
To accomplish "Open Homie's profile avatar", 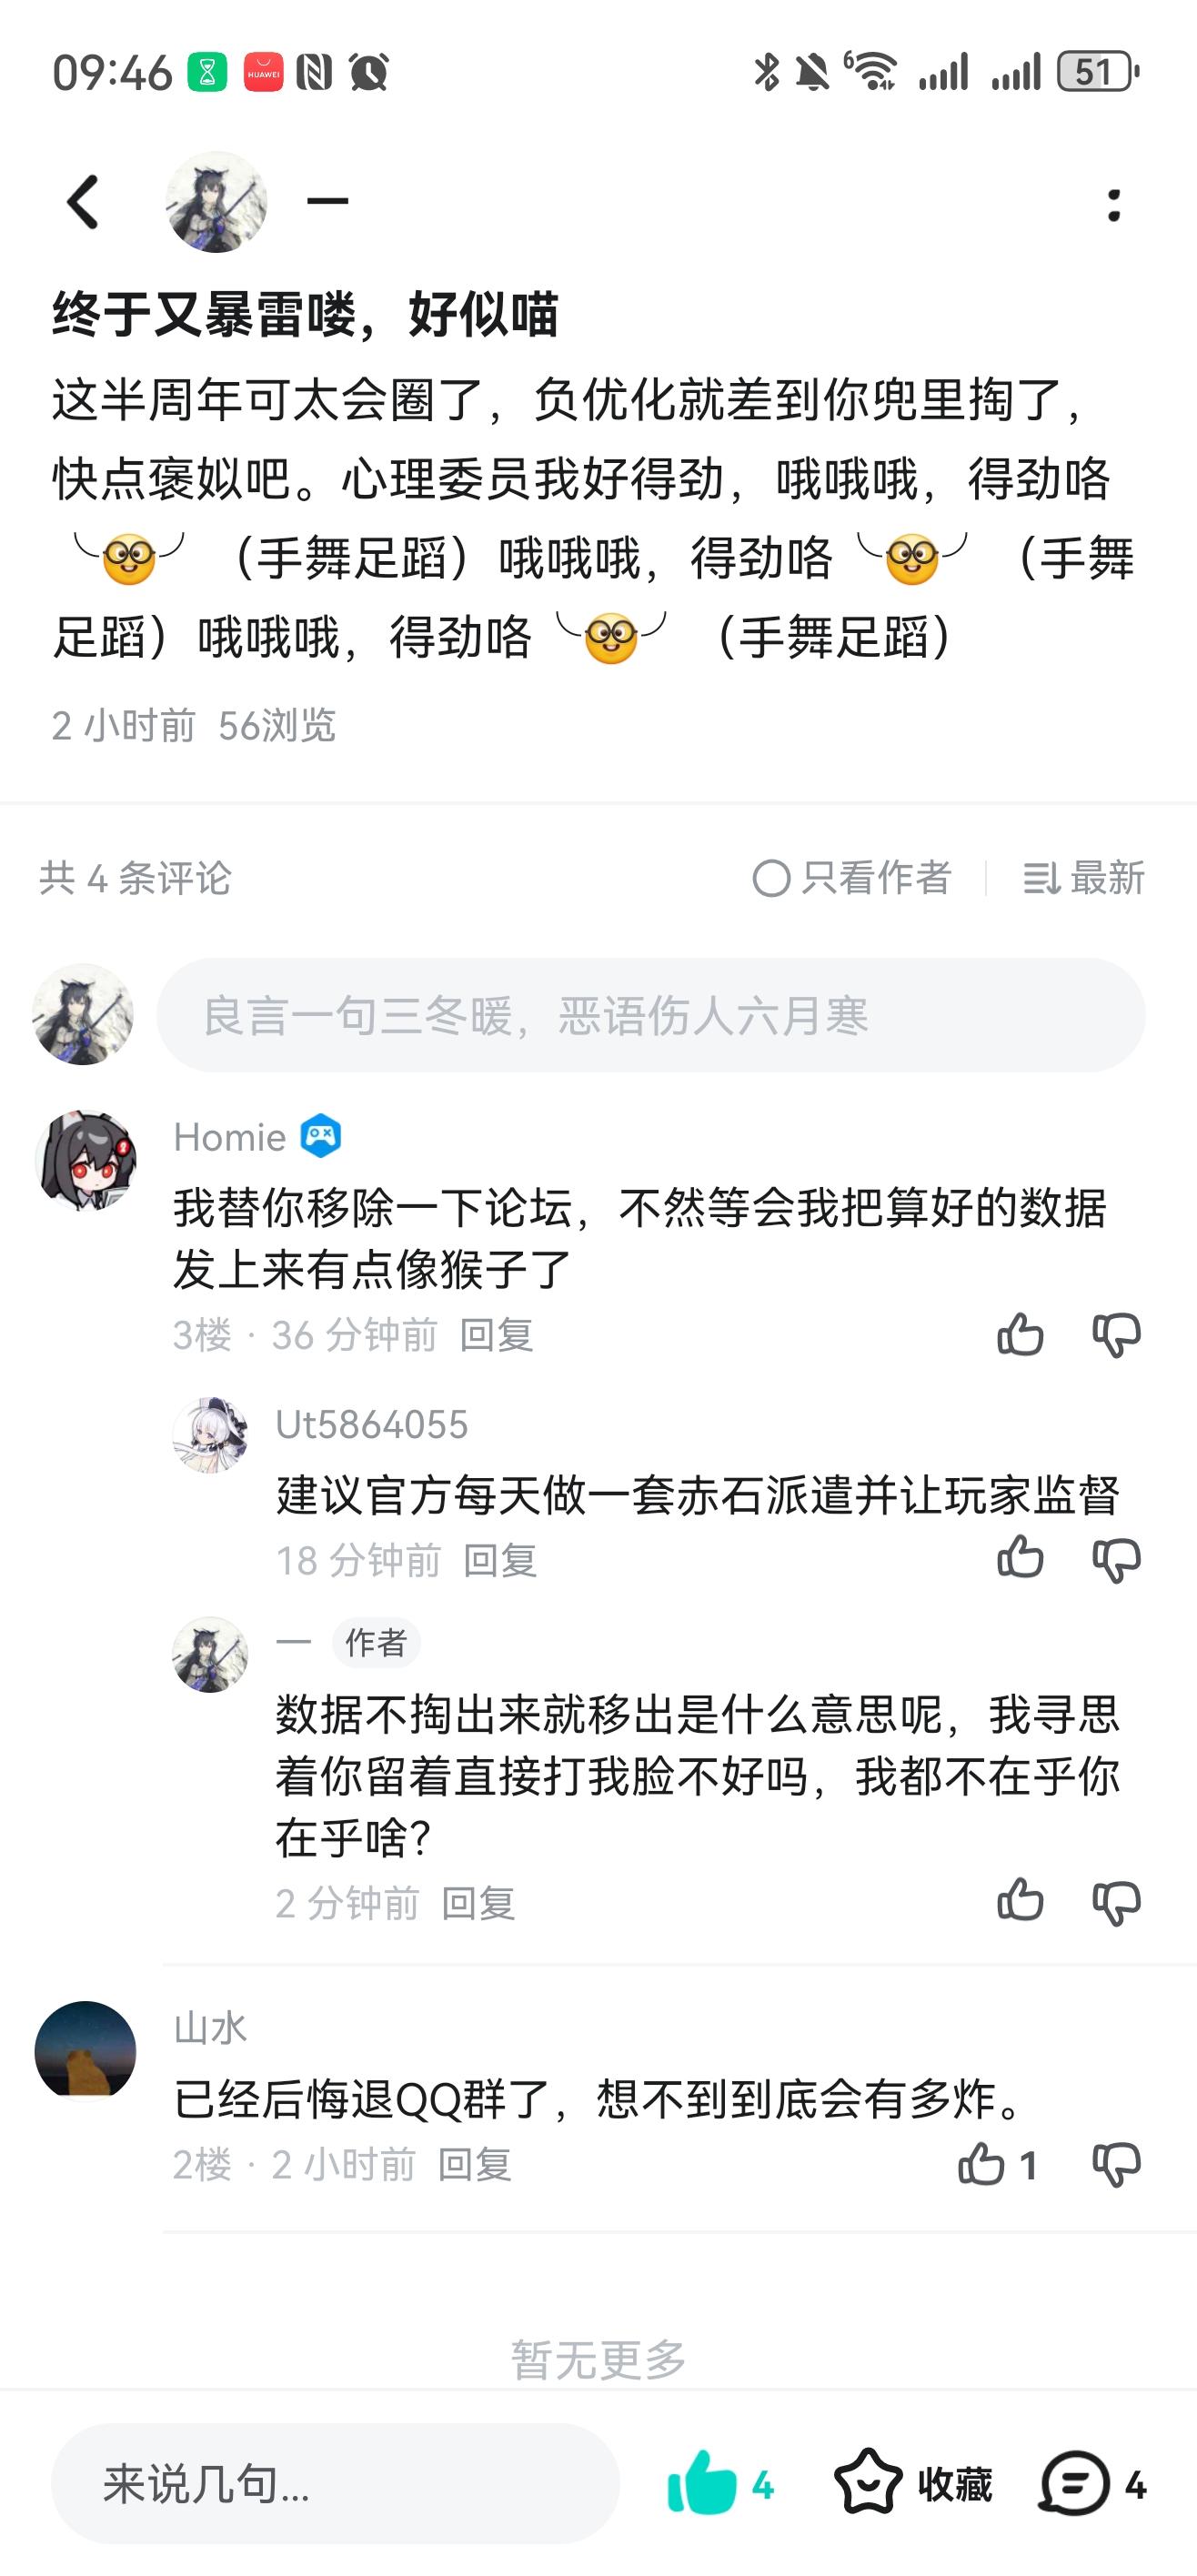I will click(86, 1160).
